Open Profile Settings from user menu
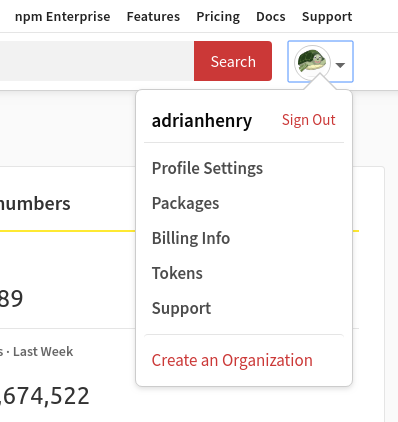398x422 pixels. [x=207, y=168]
